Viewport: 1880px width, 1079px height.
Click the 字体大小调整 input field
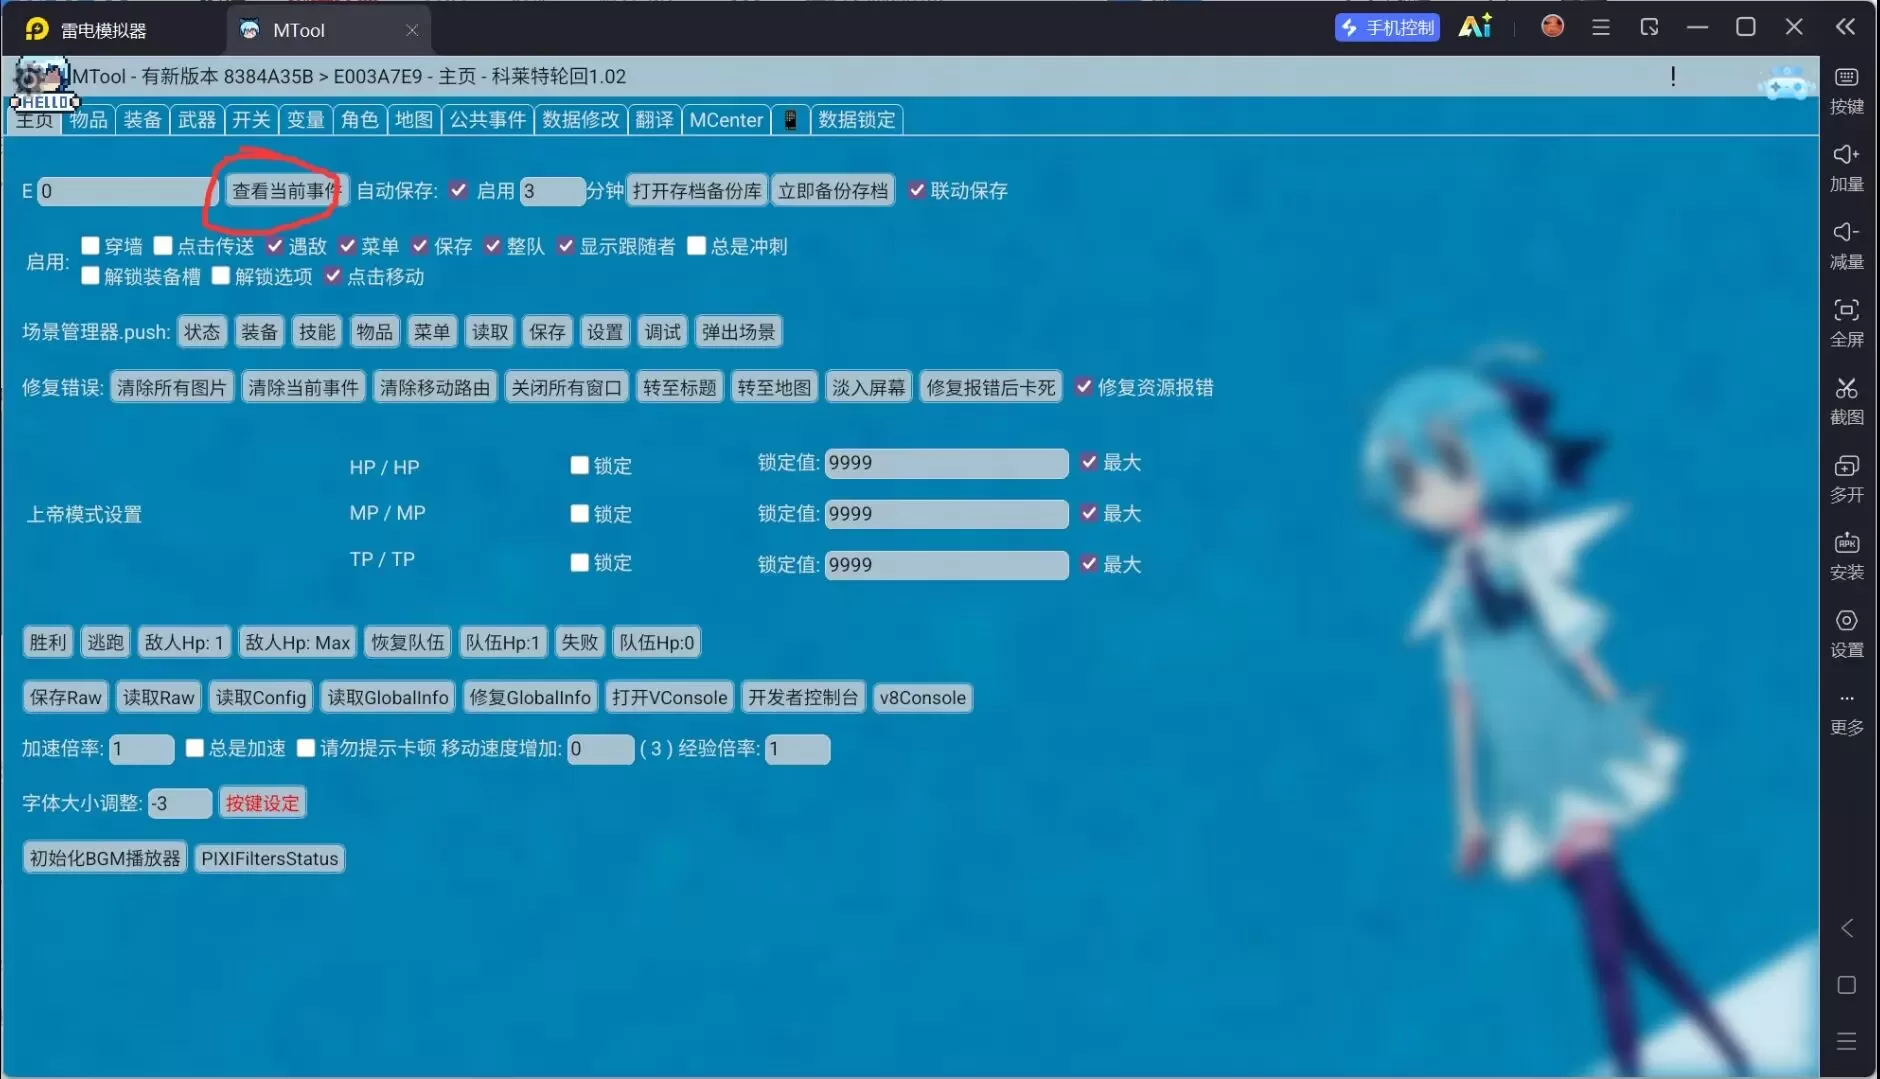180,803
